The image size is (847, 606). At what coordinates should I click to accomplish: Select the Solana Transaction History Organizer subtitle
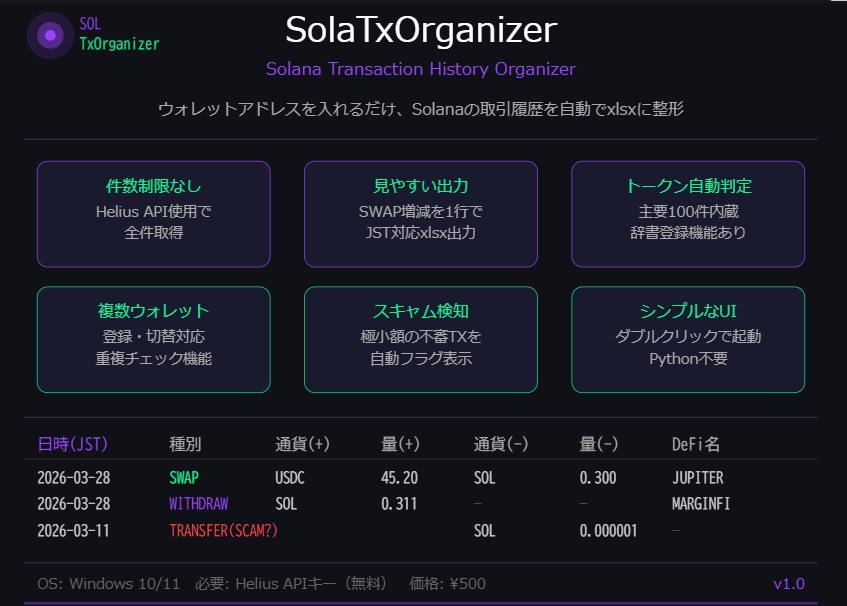pos(423,68)
